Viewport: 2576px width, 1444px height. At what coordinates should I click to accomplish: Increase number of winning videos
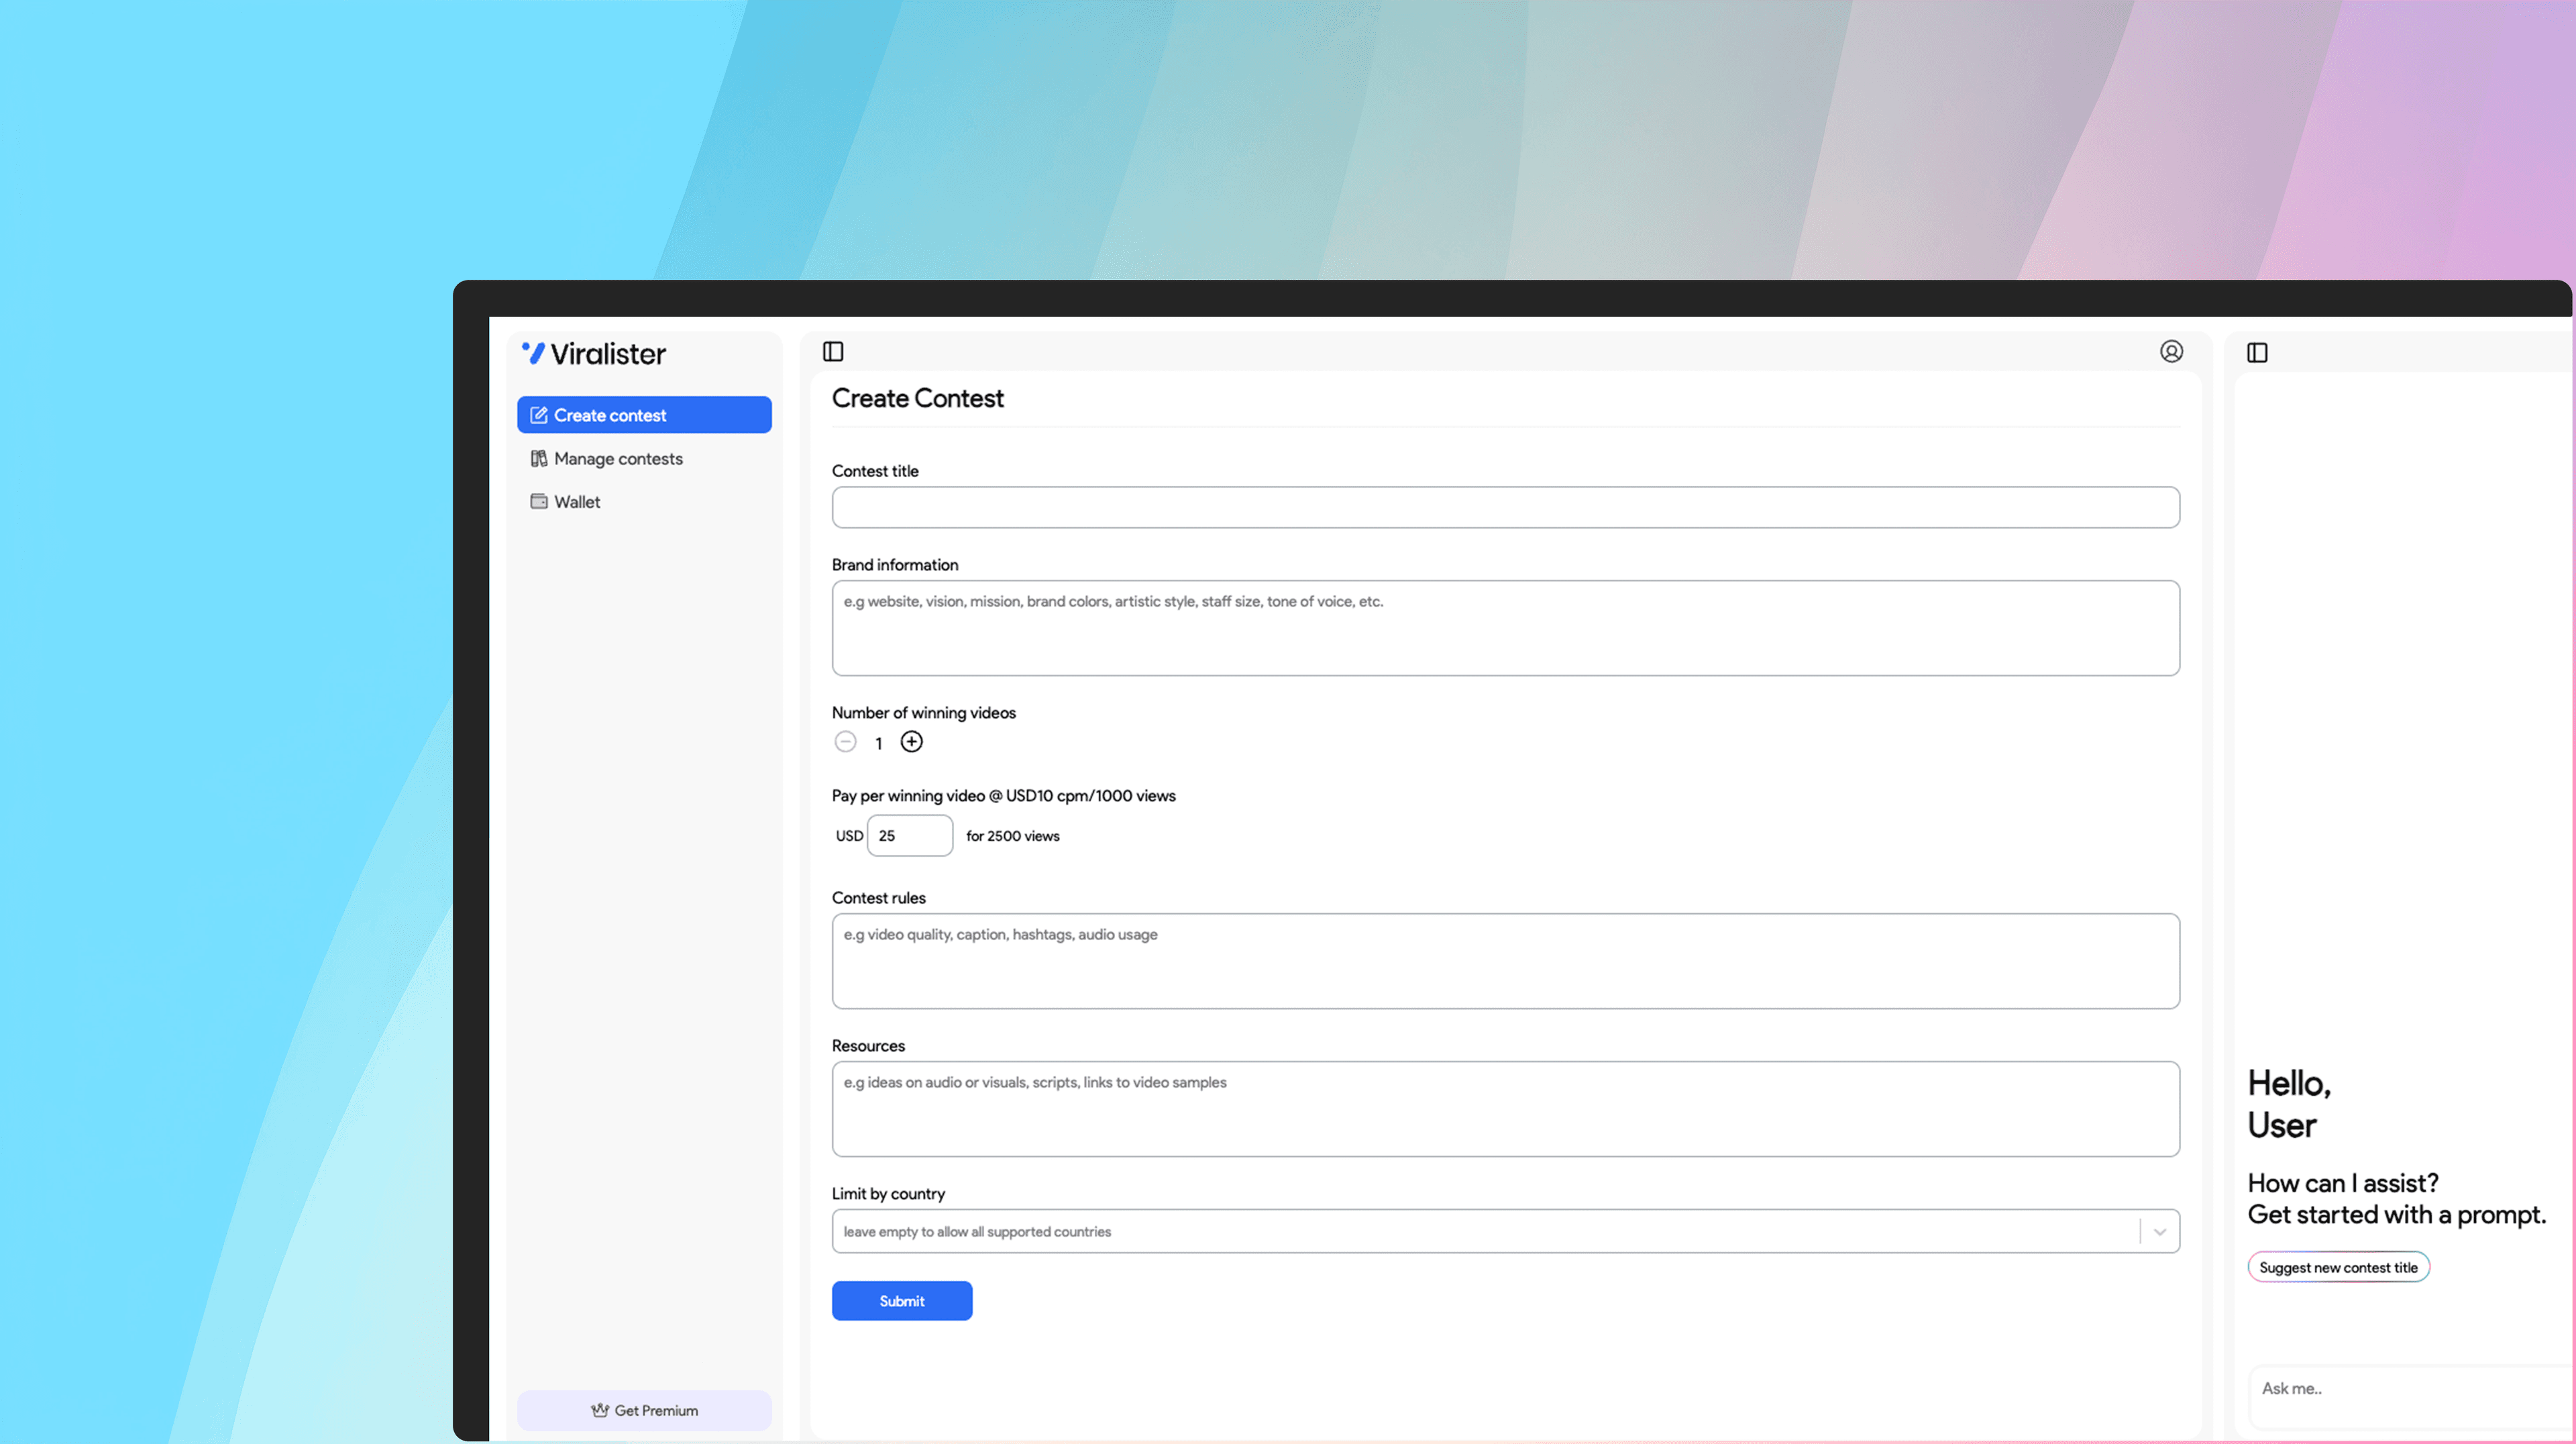911,742
